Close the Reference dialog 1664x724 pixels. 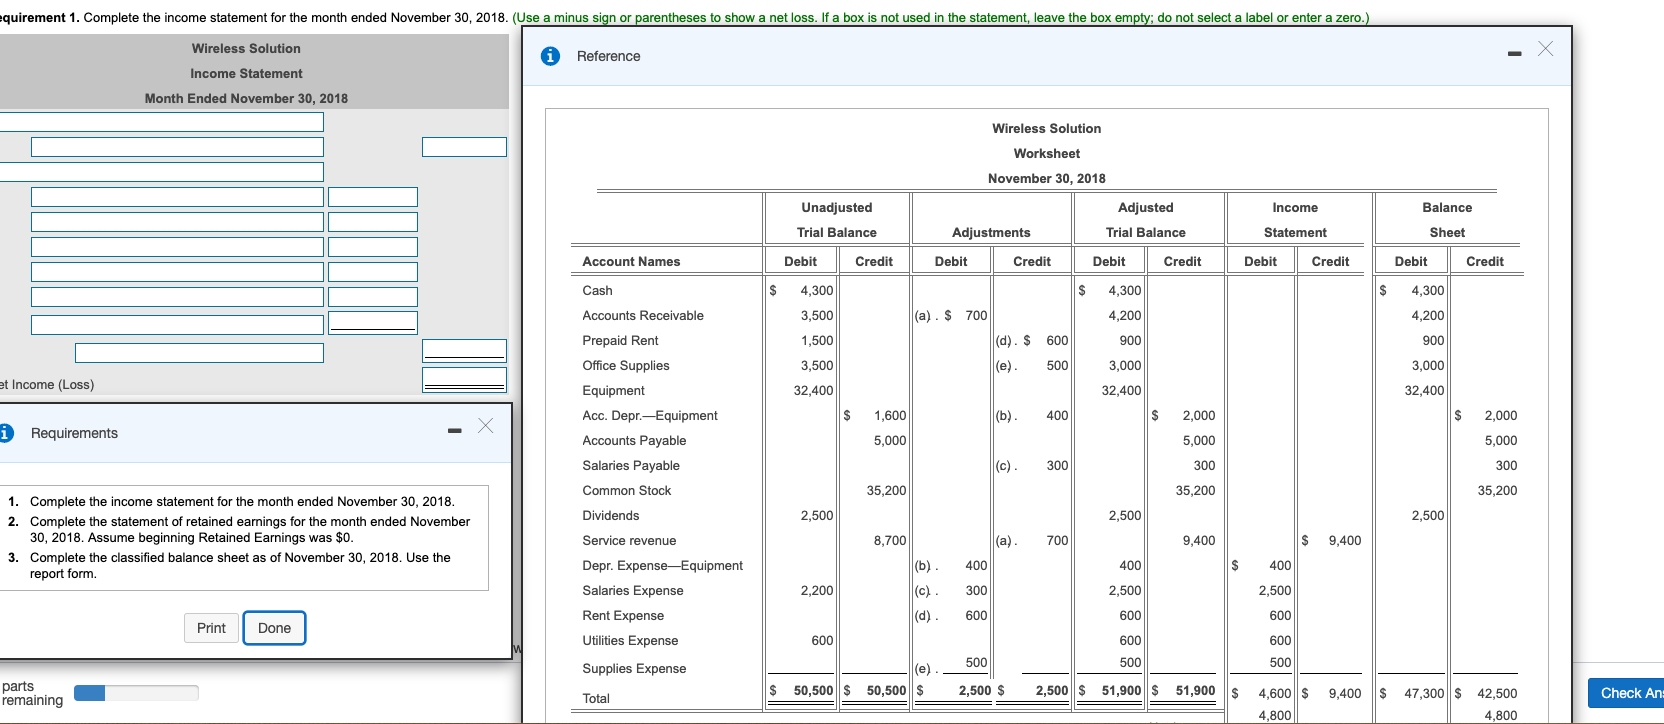pyautogui.click(x=1545, y=48)
